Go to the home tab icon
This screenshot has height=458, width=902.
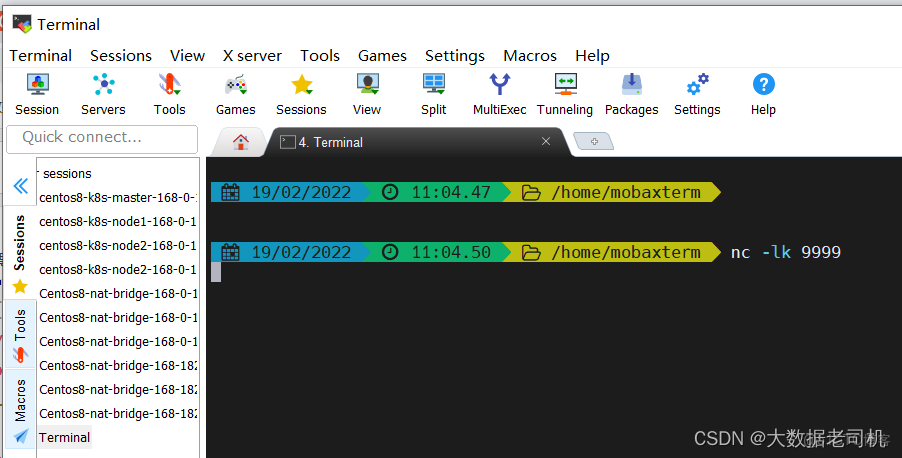[x=240, y=142]
